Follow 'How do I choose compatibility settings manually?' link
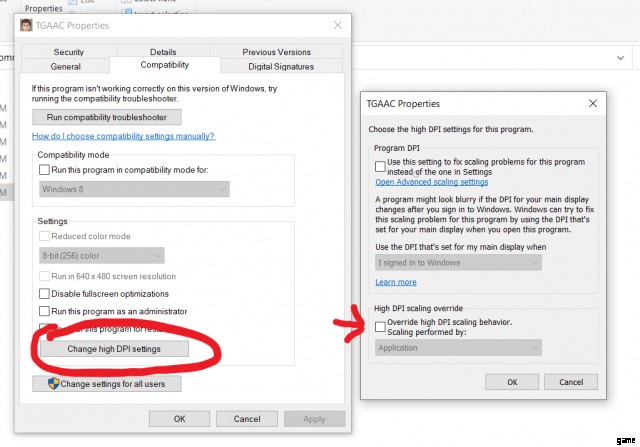The height and width of the screenshot is (447, 640). (123, 136)
